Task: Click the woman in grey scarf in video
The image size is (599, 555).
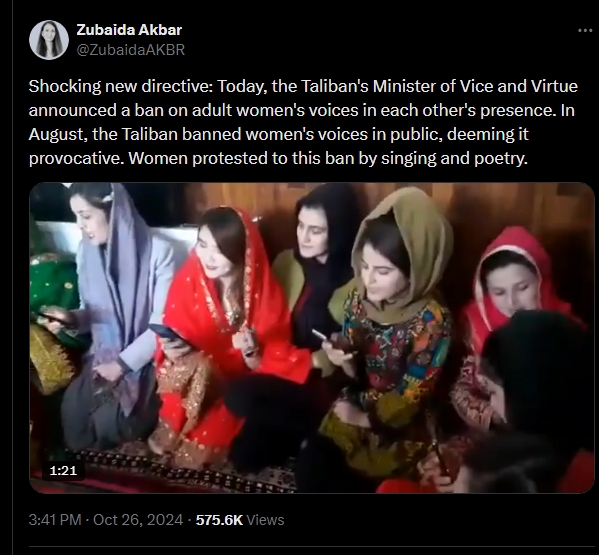Action: coord(111,306)
